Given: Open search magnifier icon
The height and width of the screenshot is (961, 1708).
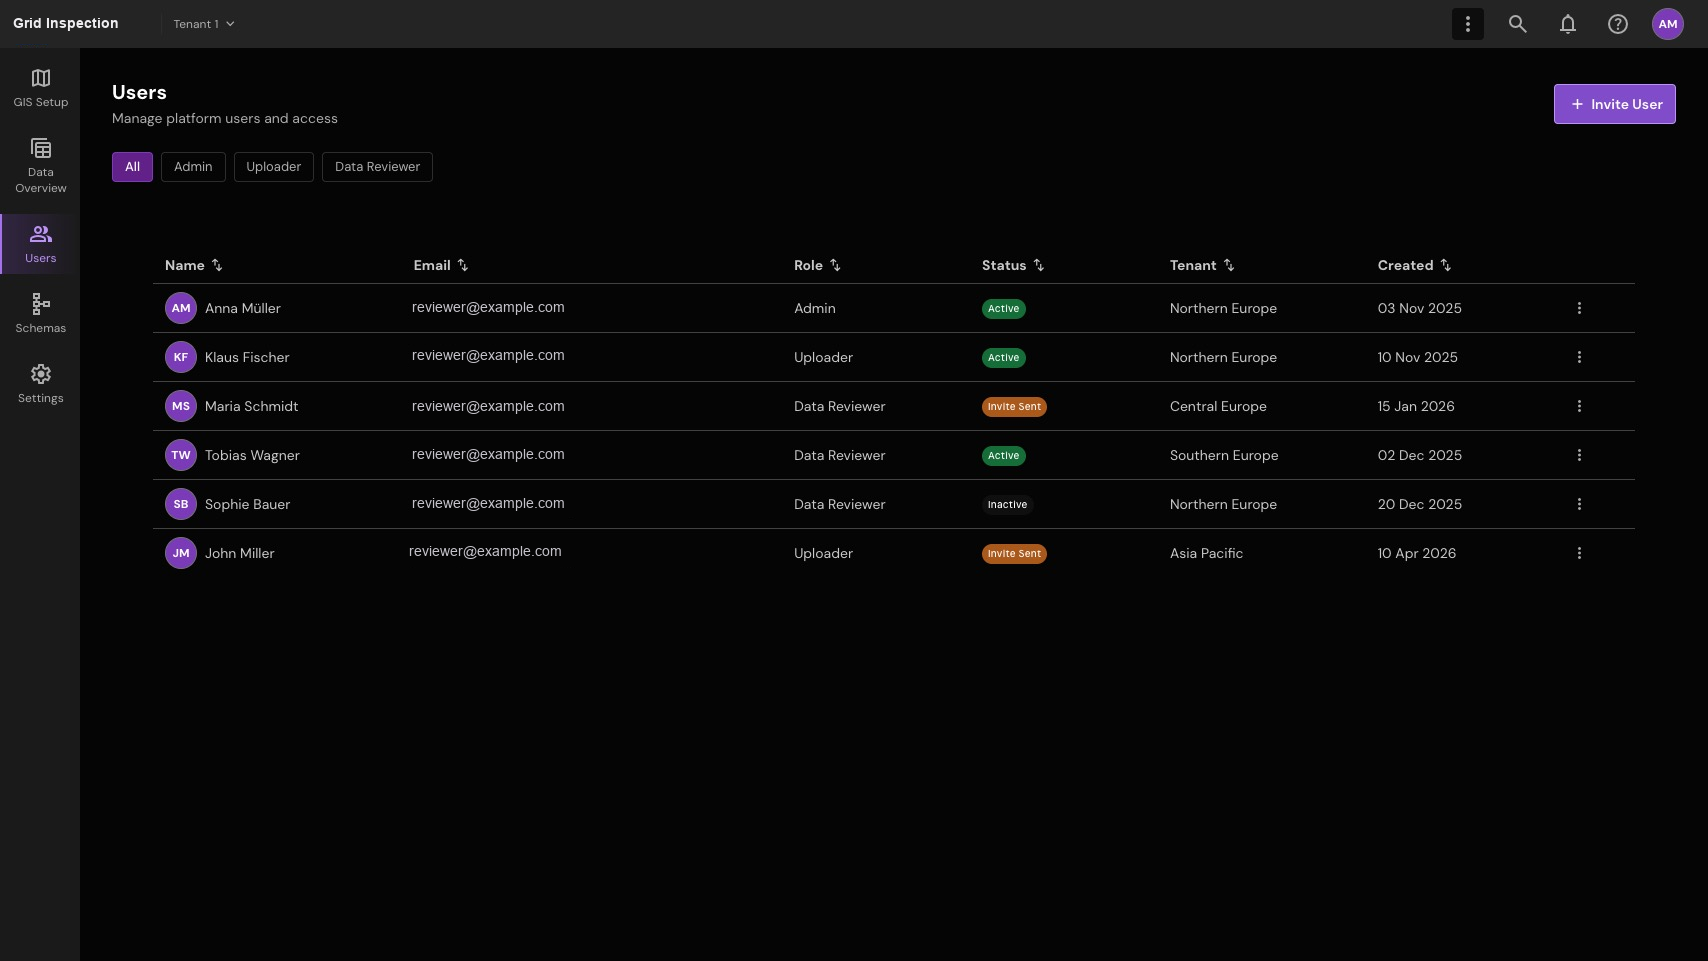Looking at the screenshot, I should pos(1518,24).
